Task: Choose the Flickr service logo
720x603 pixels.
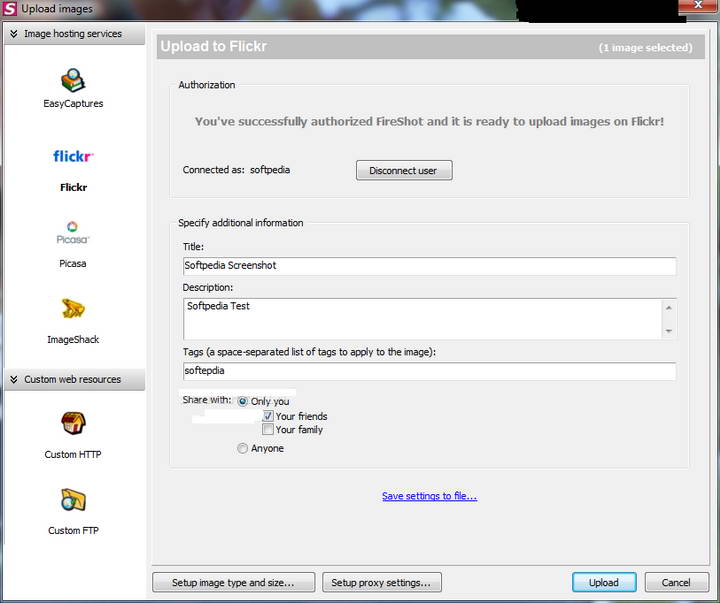Action: point(73,156)
